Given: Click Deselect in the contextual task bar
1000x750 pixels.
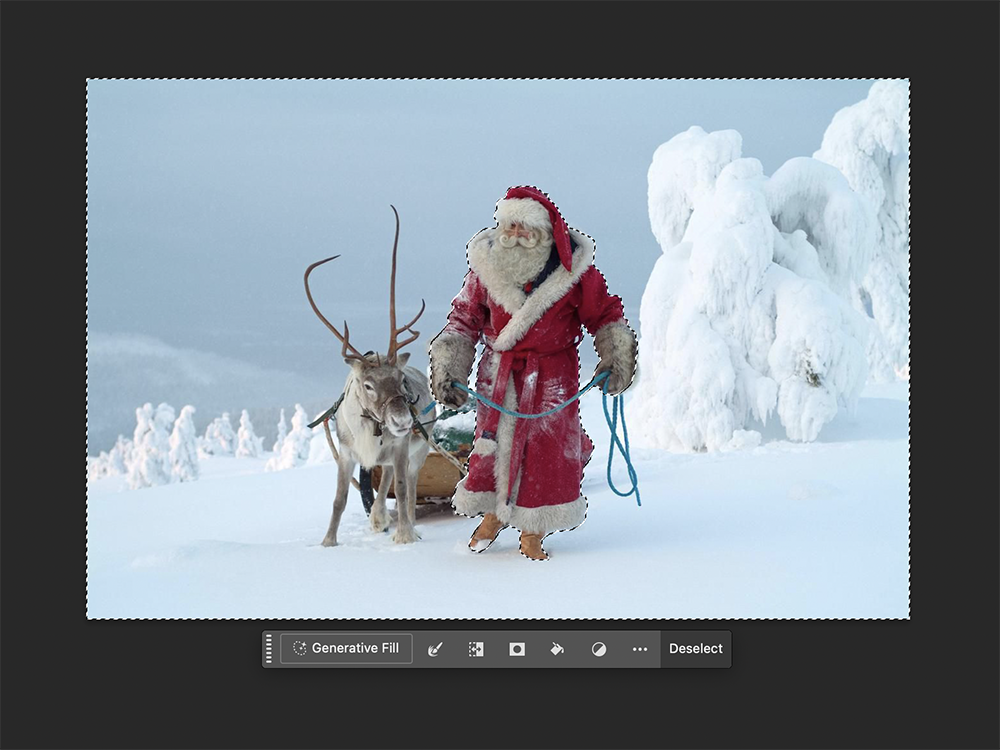Looking at the screenshot, I should (x=695, y=648).
